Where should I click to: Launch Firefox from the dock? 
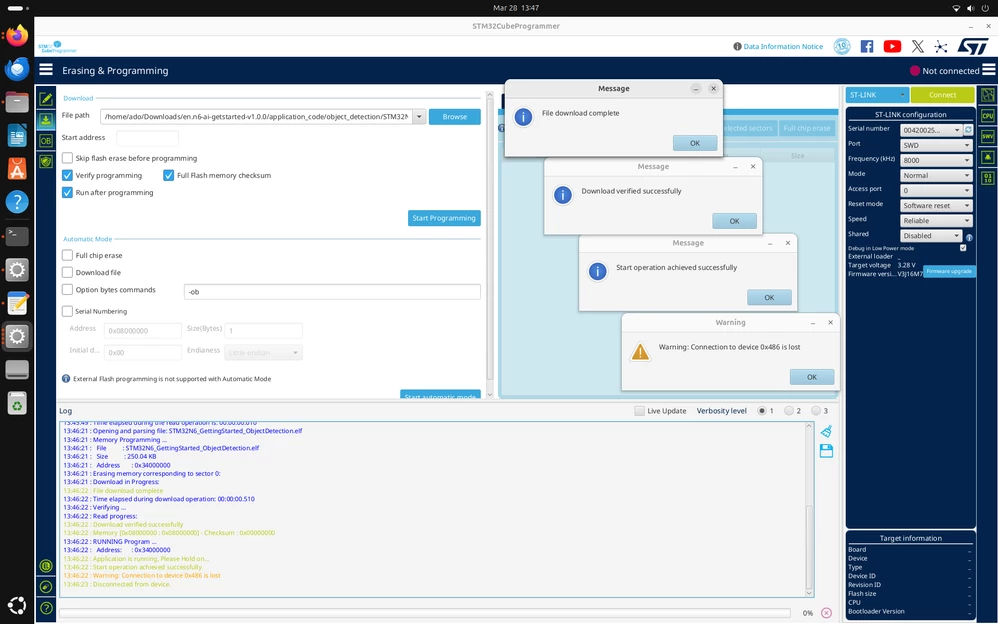17,36
